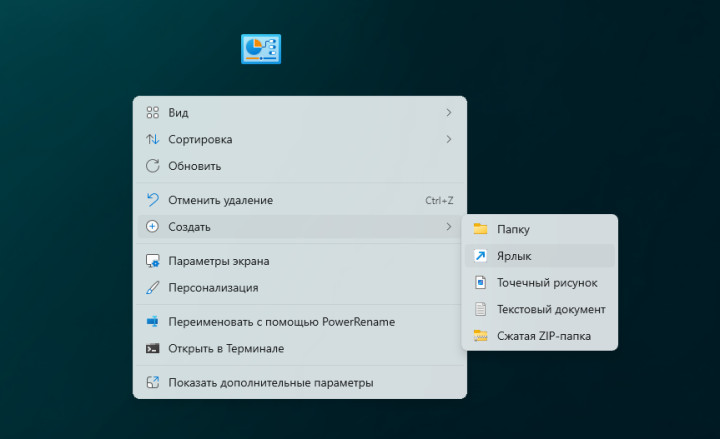The width and height of the screenshot is (720, 439).
Task: Click the grid icon next to Вид
Action: pyautogui.click(x=153, y=113)
